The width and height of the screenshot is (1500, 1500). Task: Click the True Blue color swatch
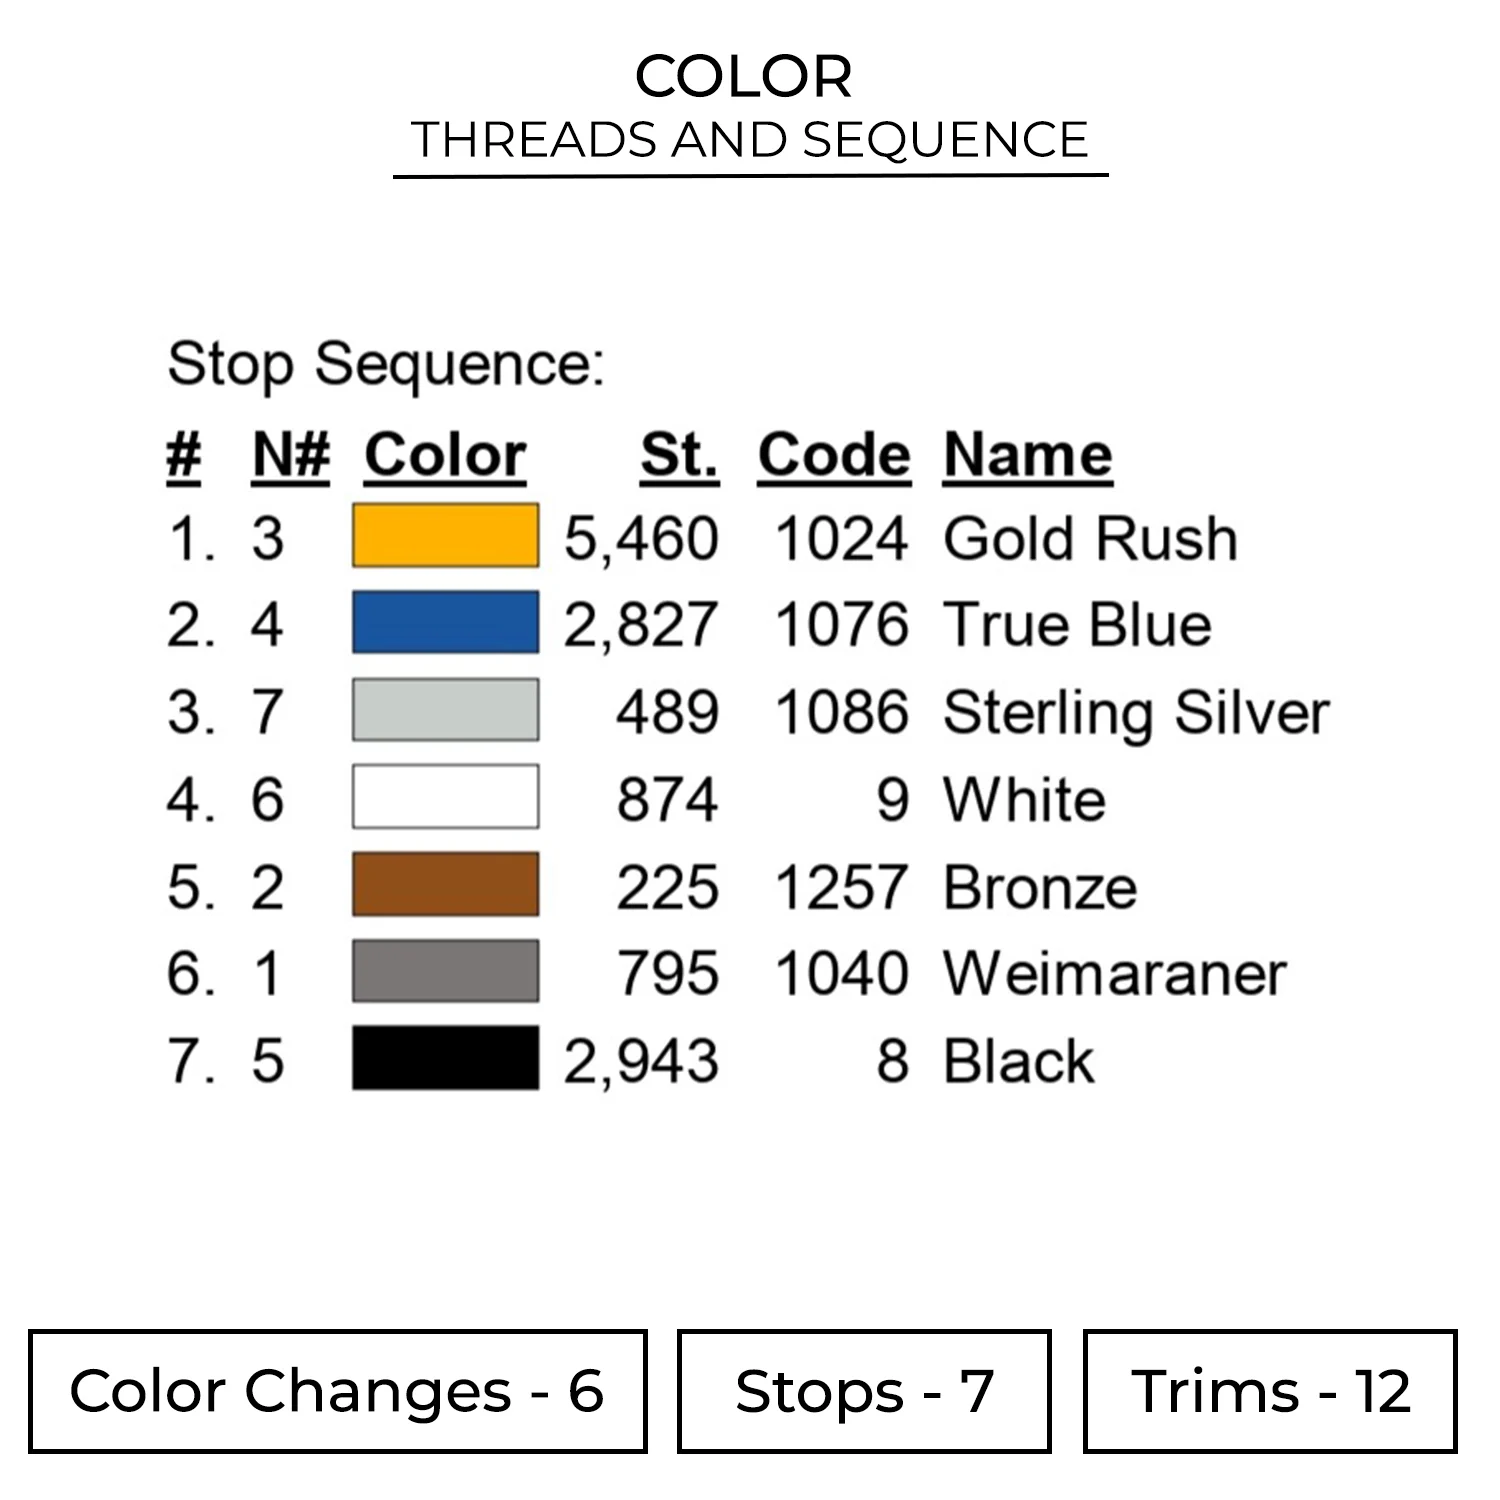point(445,623)
